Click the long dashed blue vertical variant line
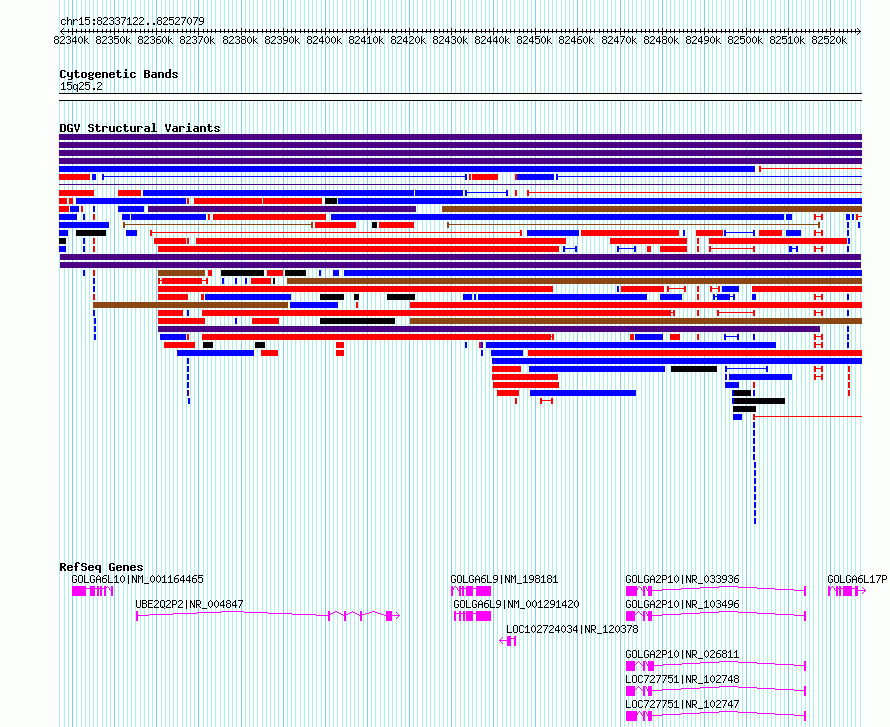 point(755,471)
